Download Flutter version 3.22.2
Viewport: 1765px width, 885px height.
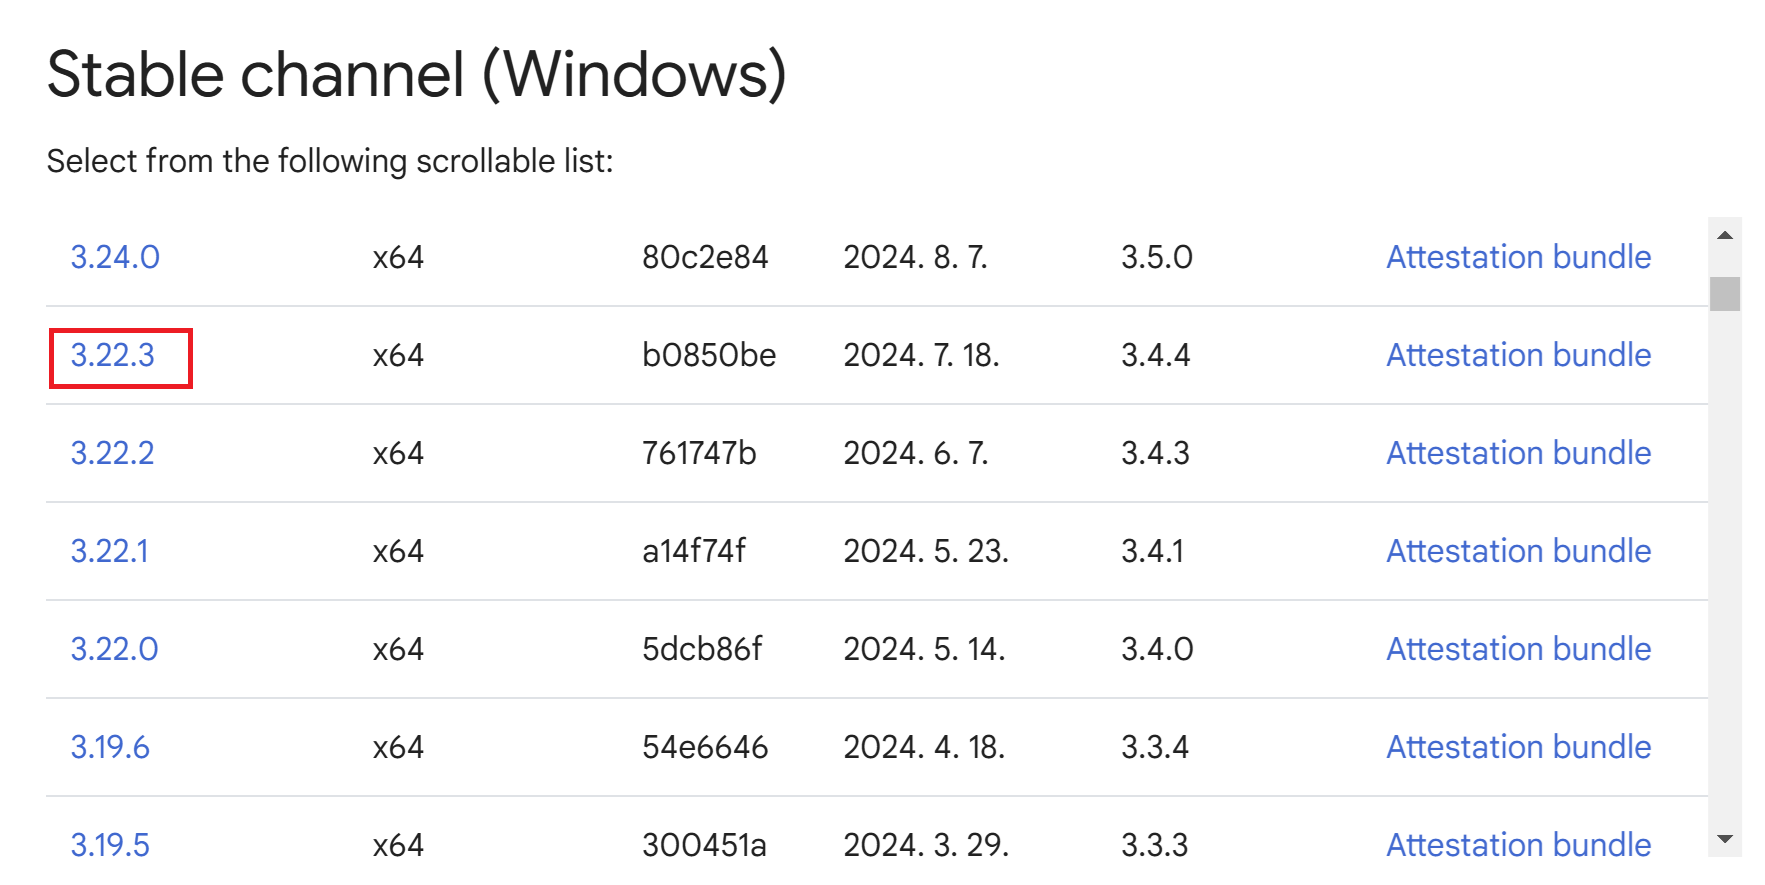coord(112,453)
